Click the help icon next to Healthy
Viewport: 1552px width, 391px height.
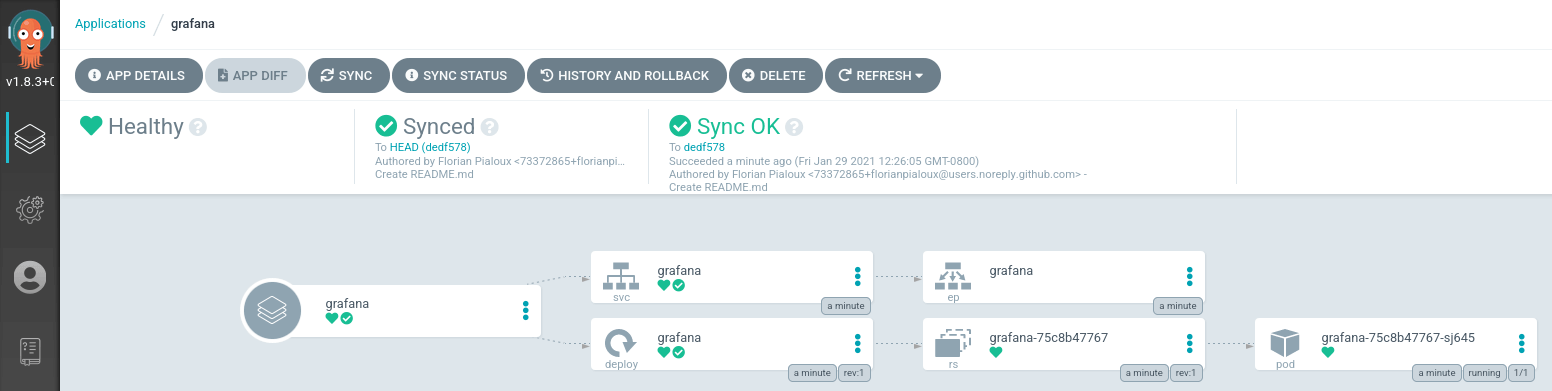pos(198,127)
